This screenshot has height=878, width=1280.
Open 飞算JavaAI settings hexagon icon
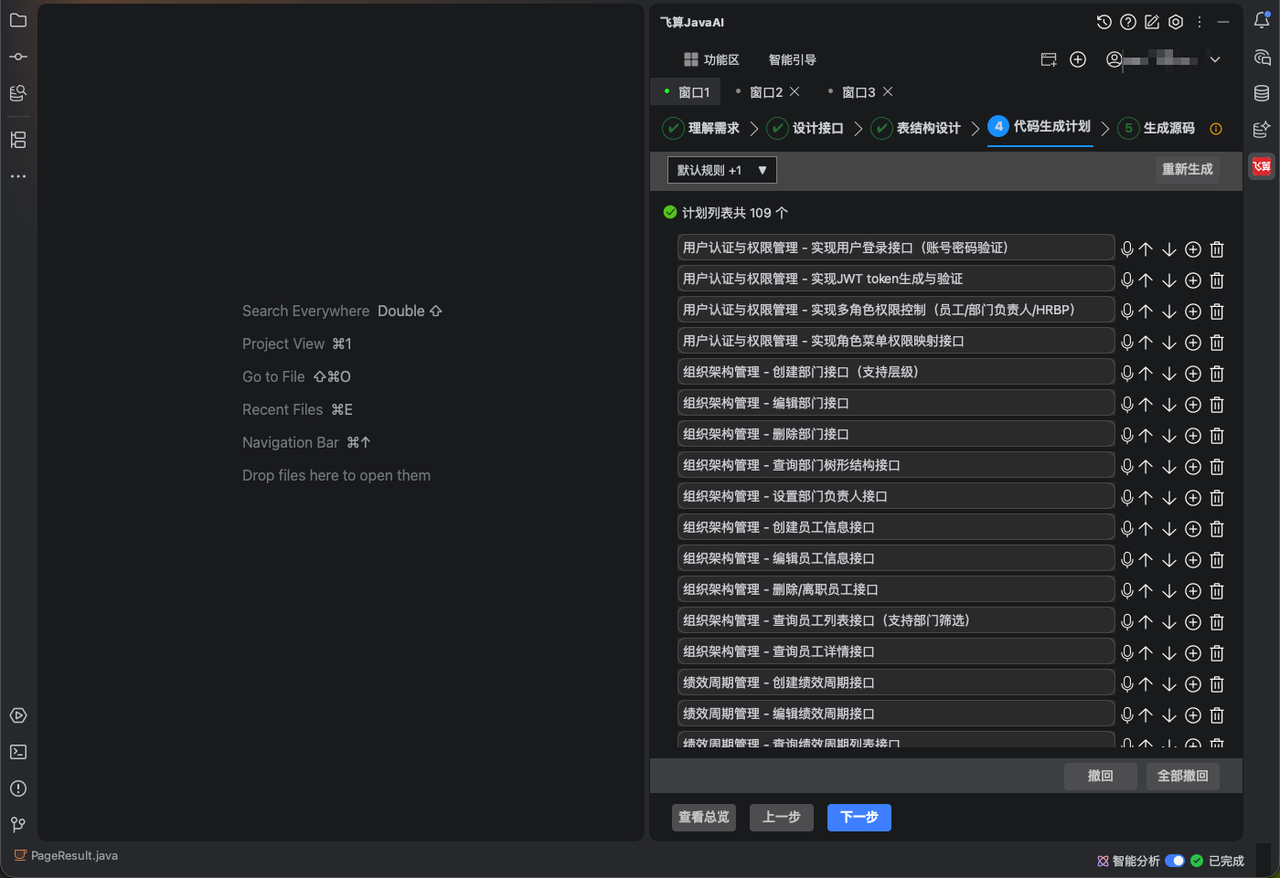[1176, 22]
